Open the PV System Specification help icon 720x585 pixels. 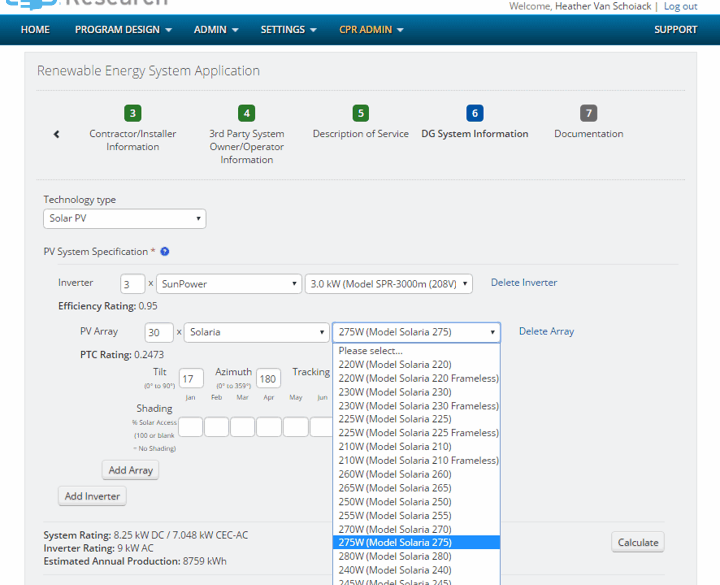164,252
